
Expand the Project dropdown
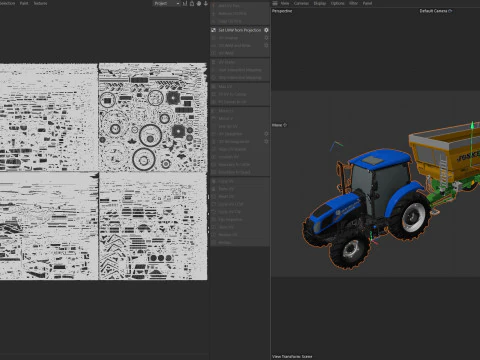[167, 3]
